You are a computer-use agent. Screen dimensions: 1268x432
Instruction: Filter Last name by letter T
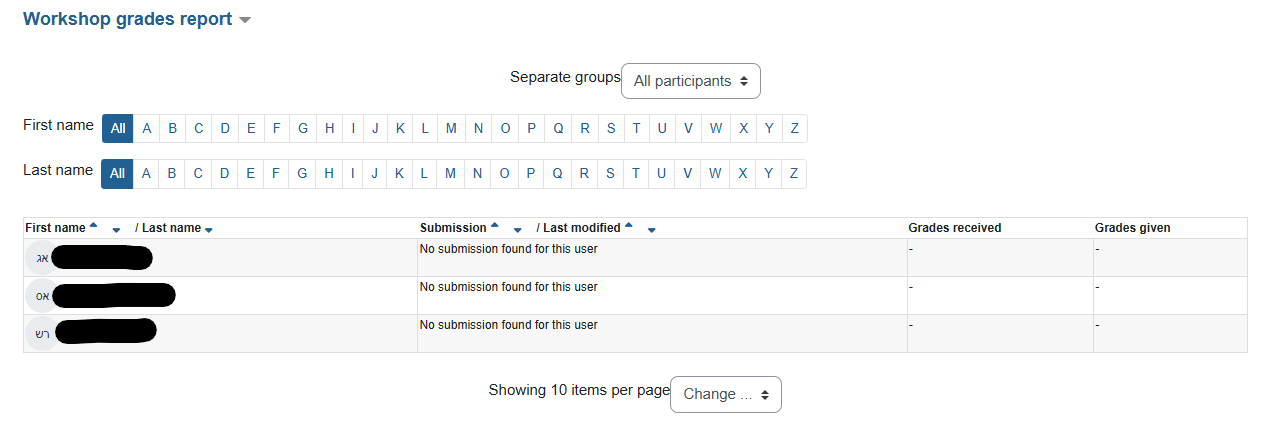click(x=635, y=173)
